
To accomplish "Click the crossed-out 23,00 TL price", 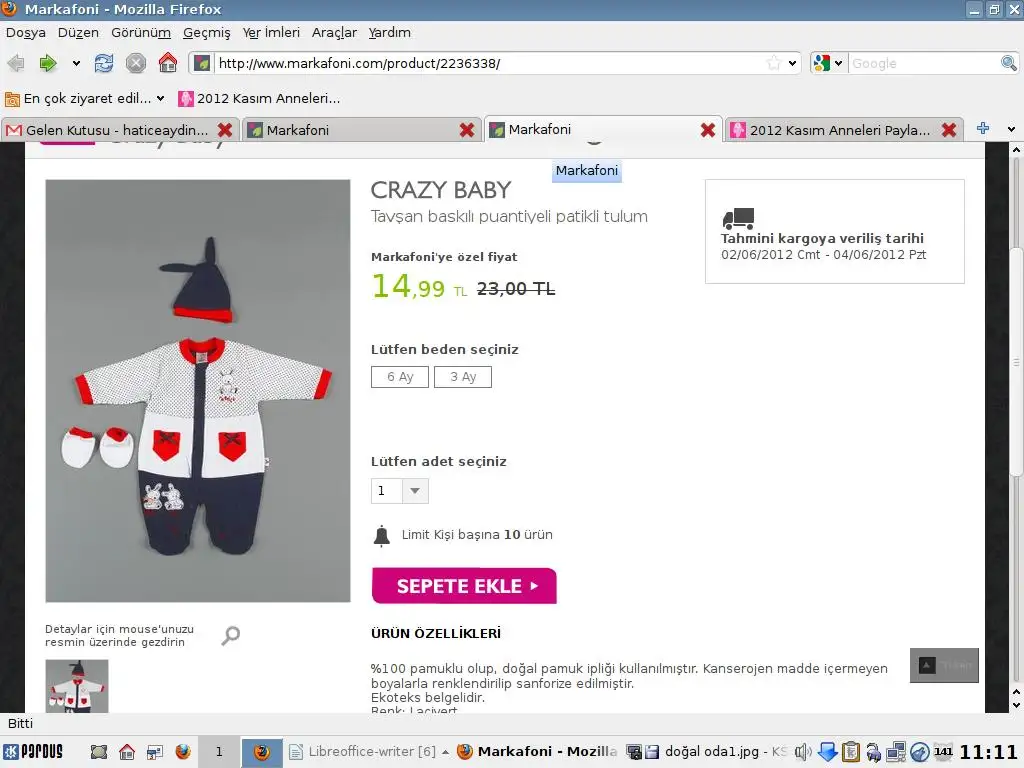I will click(x=516, y=289).
